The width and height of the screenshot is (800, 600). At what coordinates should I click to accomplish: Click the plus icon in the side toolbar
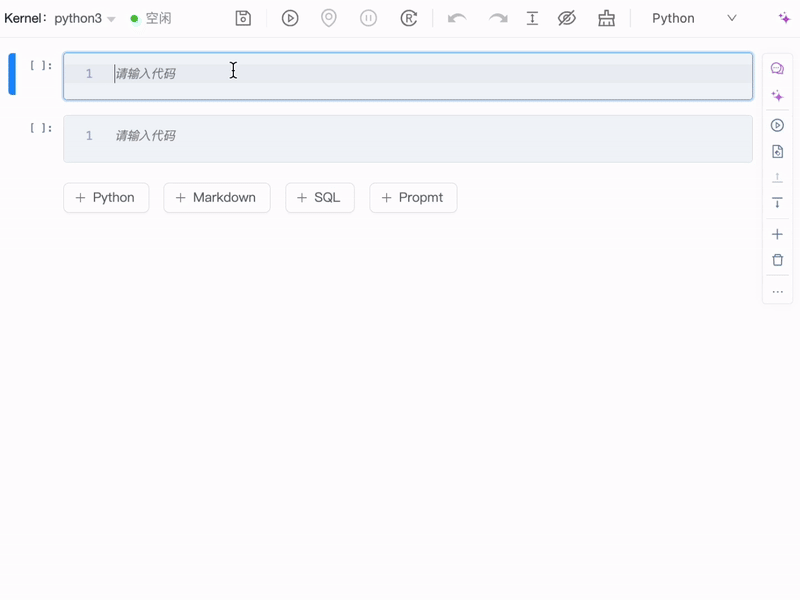777,234
